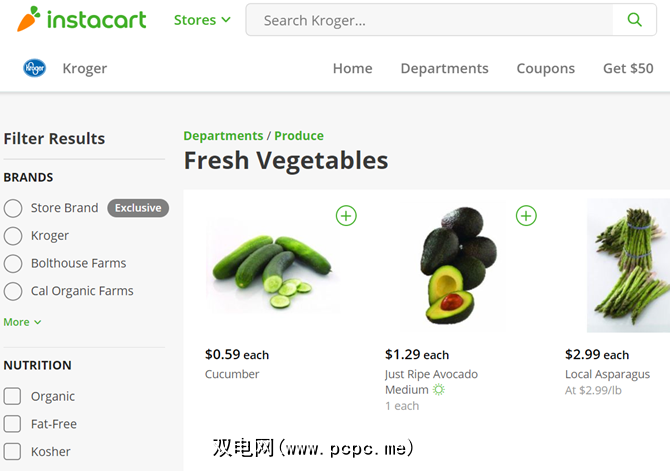Open the Cucumber product image

coord(272,267)
